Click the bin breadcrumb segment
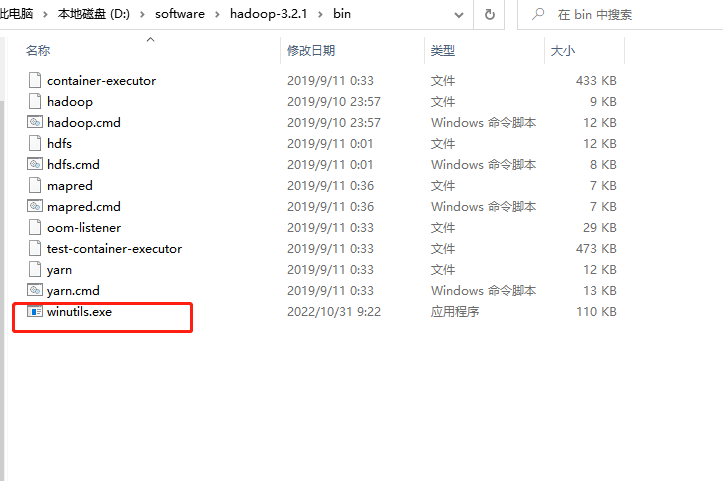Image resolution: width=723 pixels, height=481 pixels. 342,14
